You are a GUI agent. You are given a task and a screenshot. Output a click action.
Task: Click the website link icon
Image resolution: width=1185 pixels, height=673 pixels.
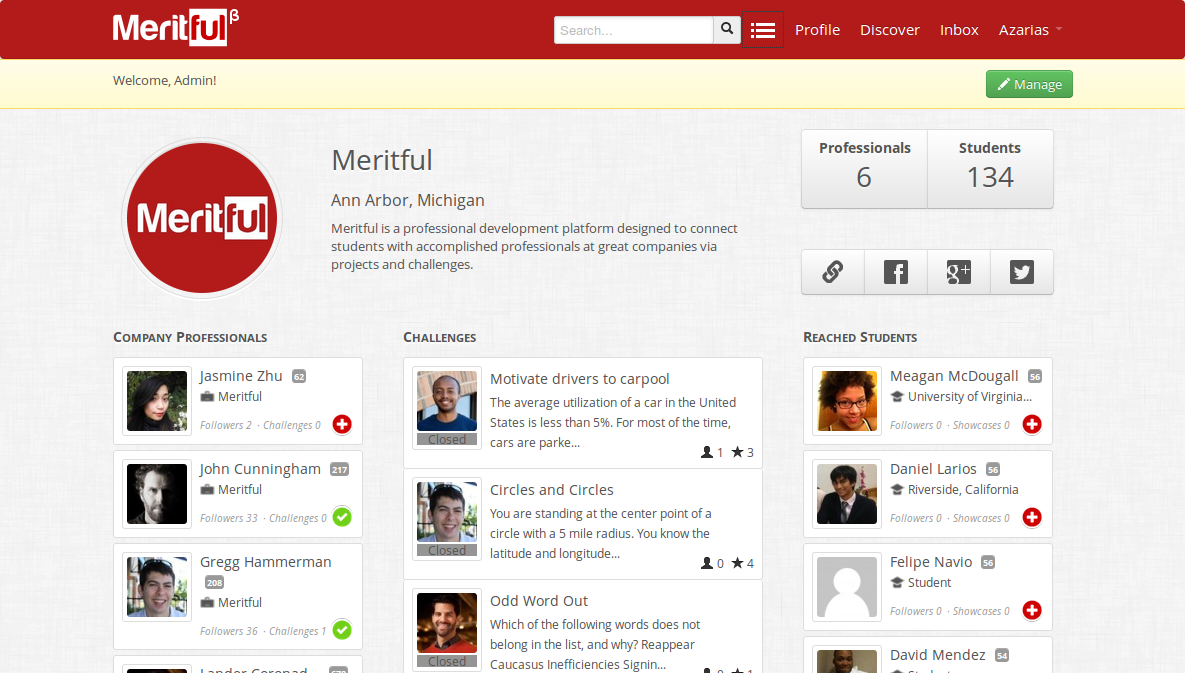833,272
